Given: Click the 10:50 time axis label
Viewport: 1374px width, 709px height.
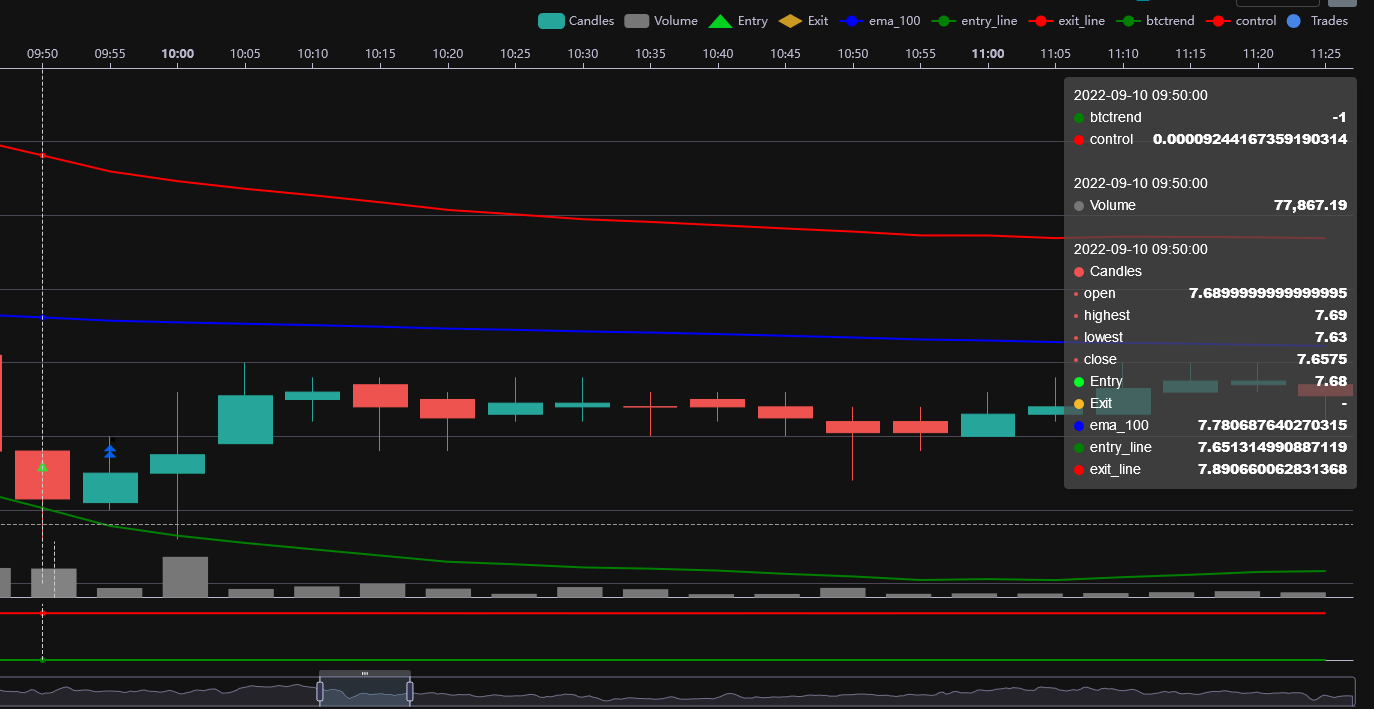Looking at the screenshot, I should (853, 53).
